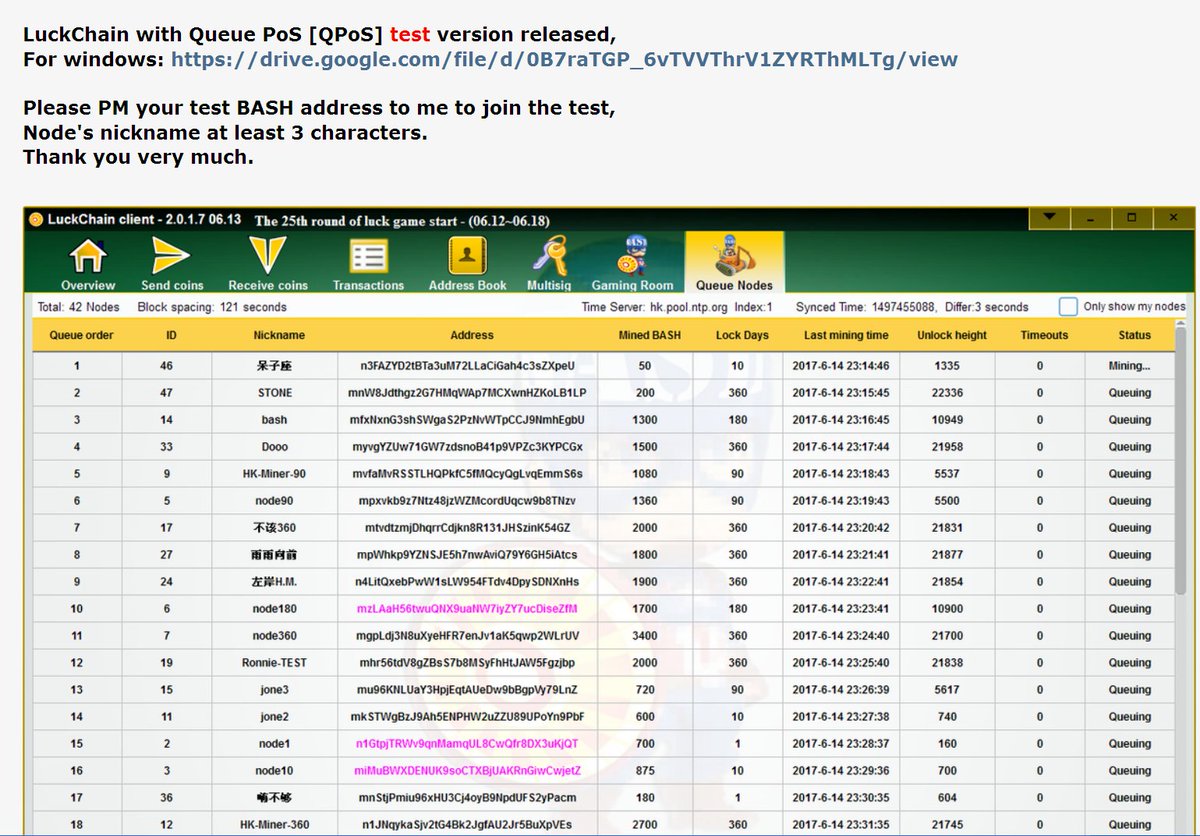The height and width of the screenshot is (836, 1200).
Task: Open the title bar dropdown arrow
Action: point(1050,216)
